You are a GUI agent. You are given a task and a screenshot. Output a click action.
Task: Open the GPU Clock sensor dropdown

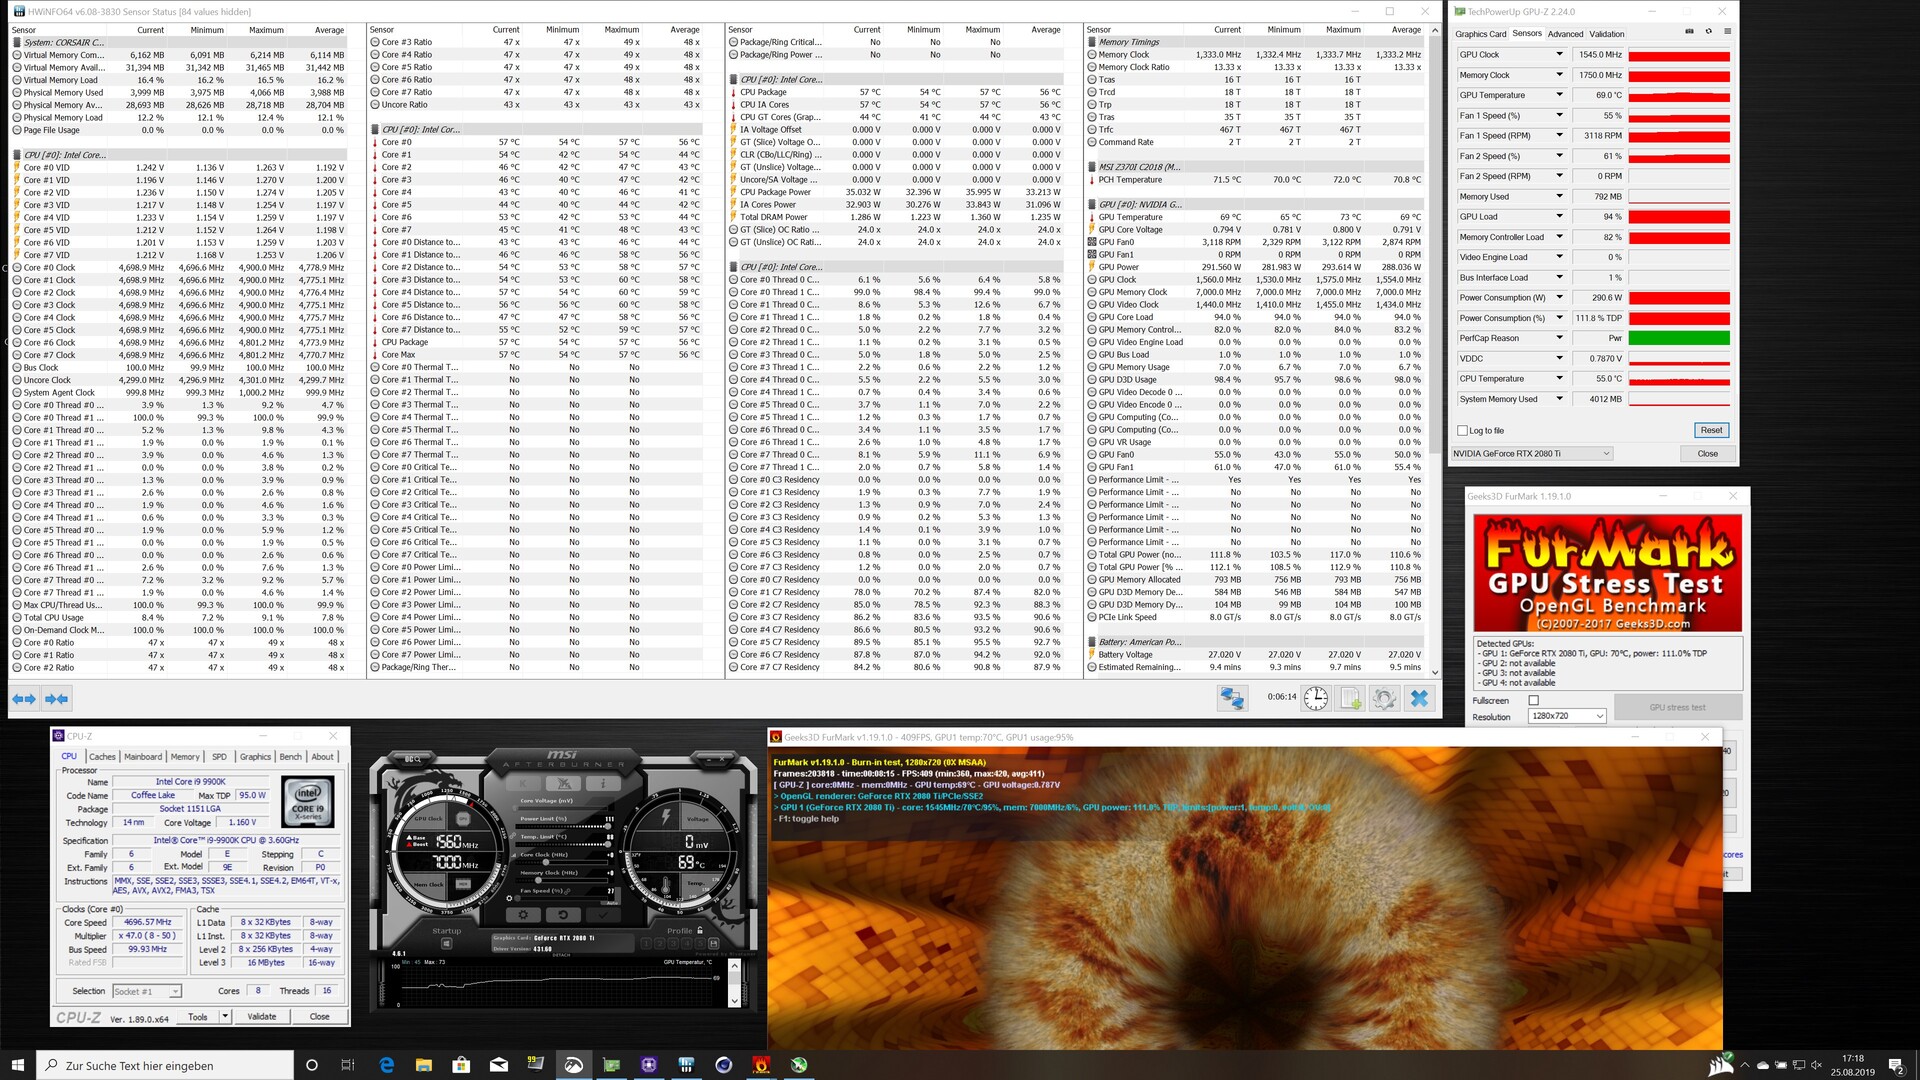point(1558,55)
